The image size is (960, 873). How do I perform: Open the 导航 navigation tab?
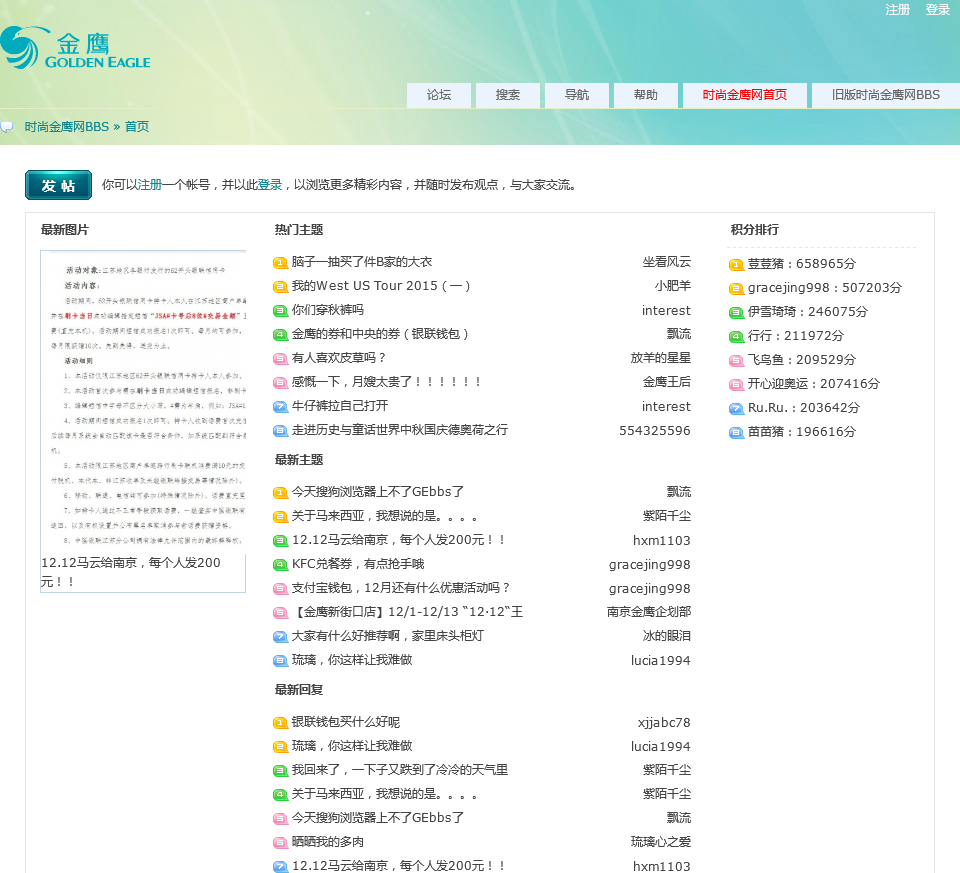(x=577, y=95)
